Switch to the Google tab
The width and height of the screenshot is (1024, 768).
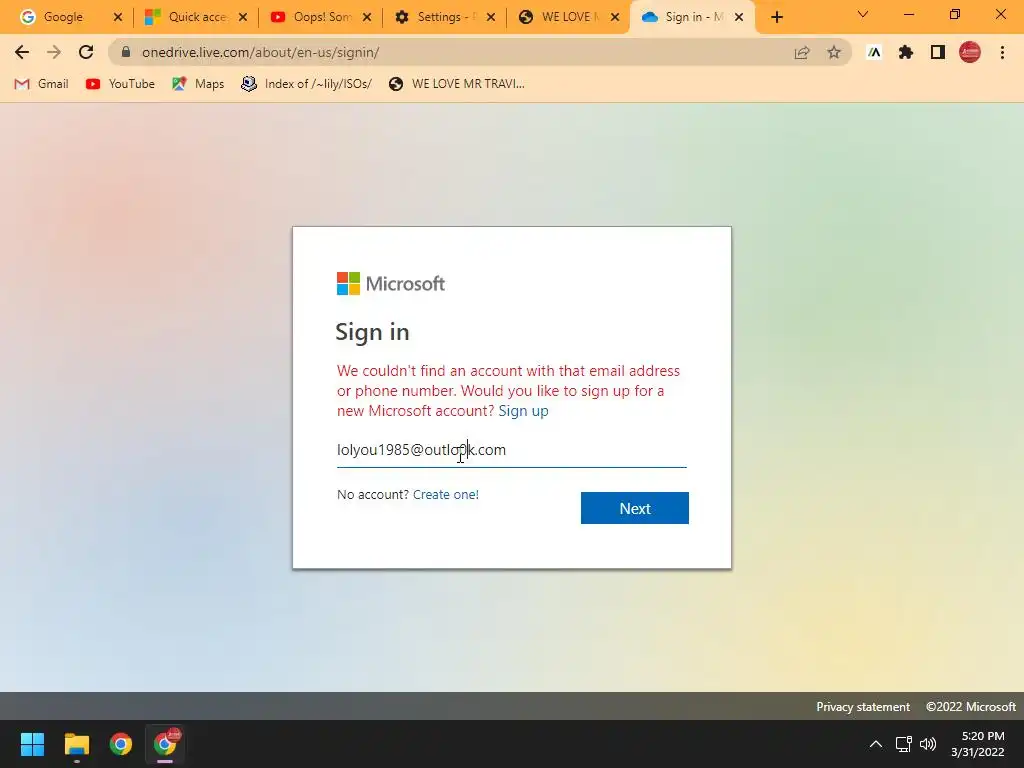pyautogui.click(x=62, y=17)
